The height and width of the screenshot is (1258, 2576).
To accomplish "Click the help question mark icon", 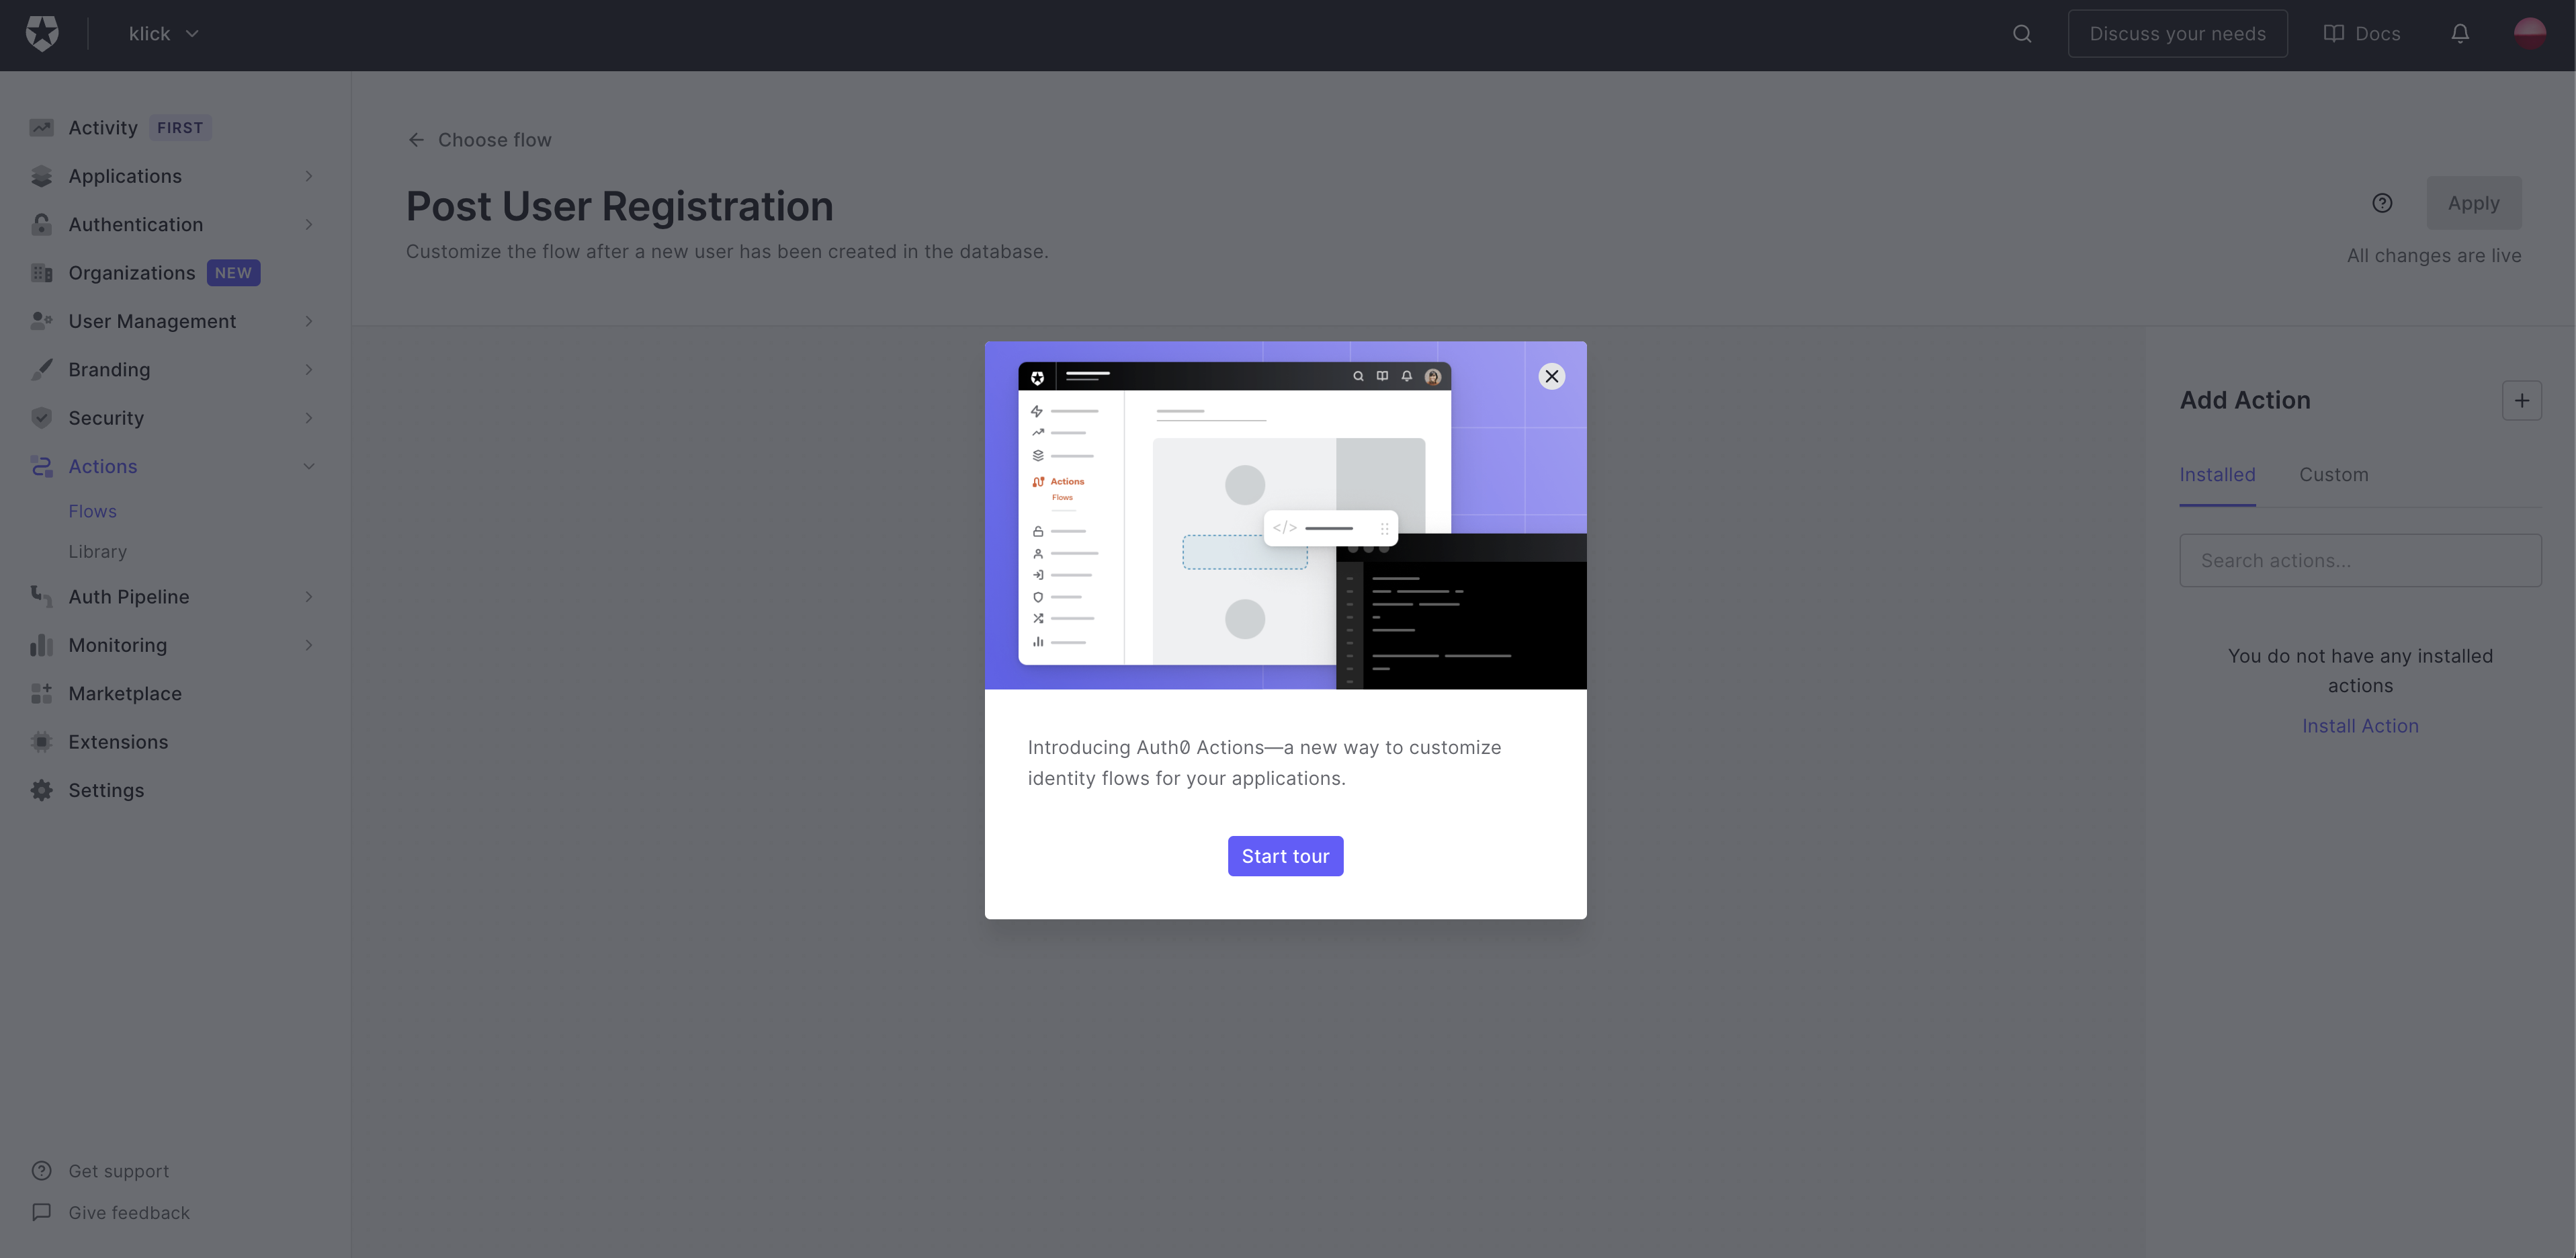I will [x=2382, y=204].
